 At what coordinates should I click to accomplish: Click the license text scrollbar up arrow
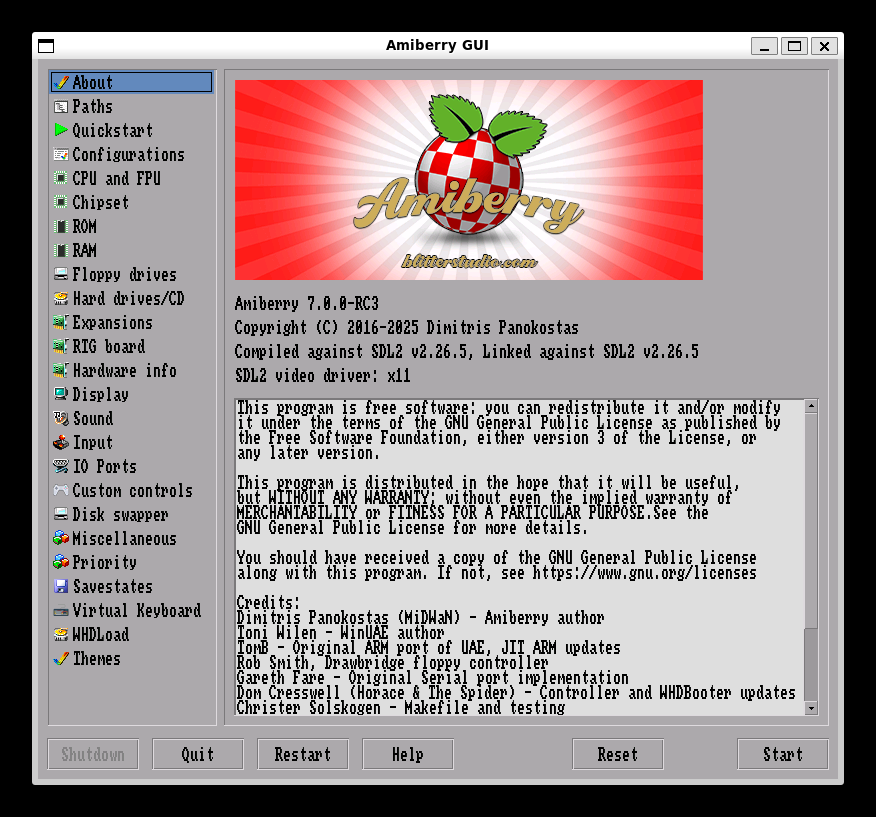811,406
